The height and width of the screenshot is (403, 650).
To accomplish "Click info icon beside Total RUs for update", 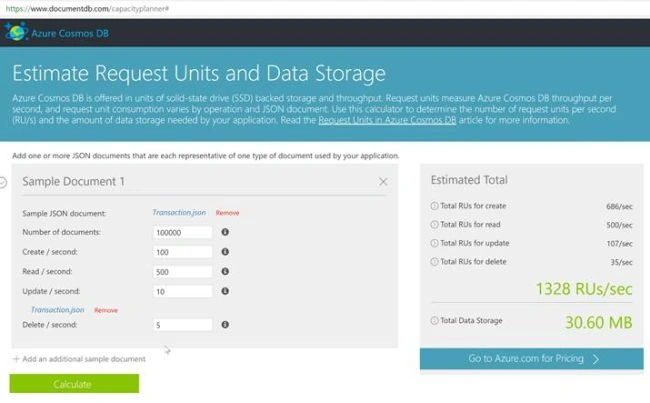I will pos(434,243).
